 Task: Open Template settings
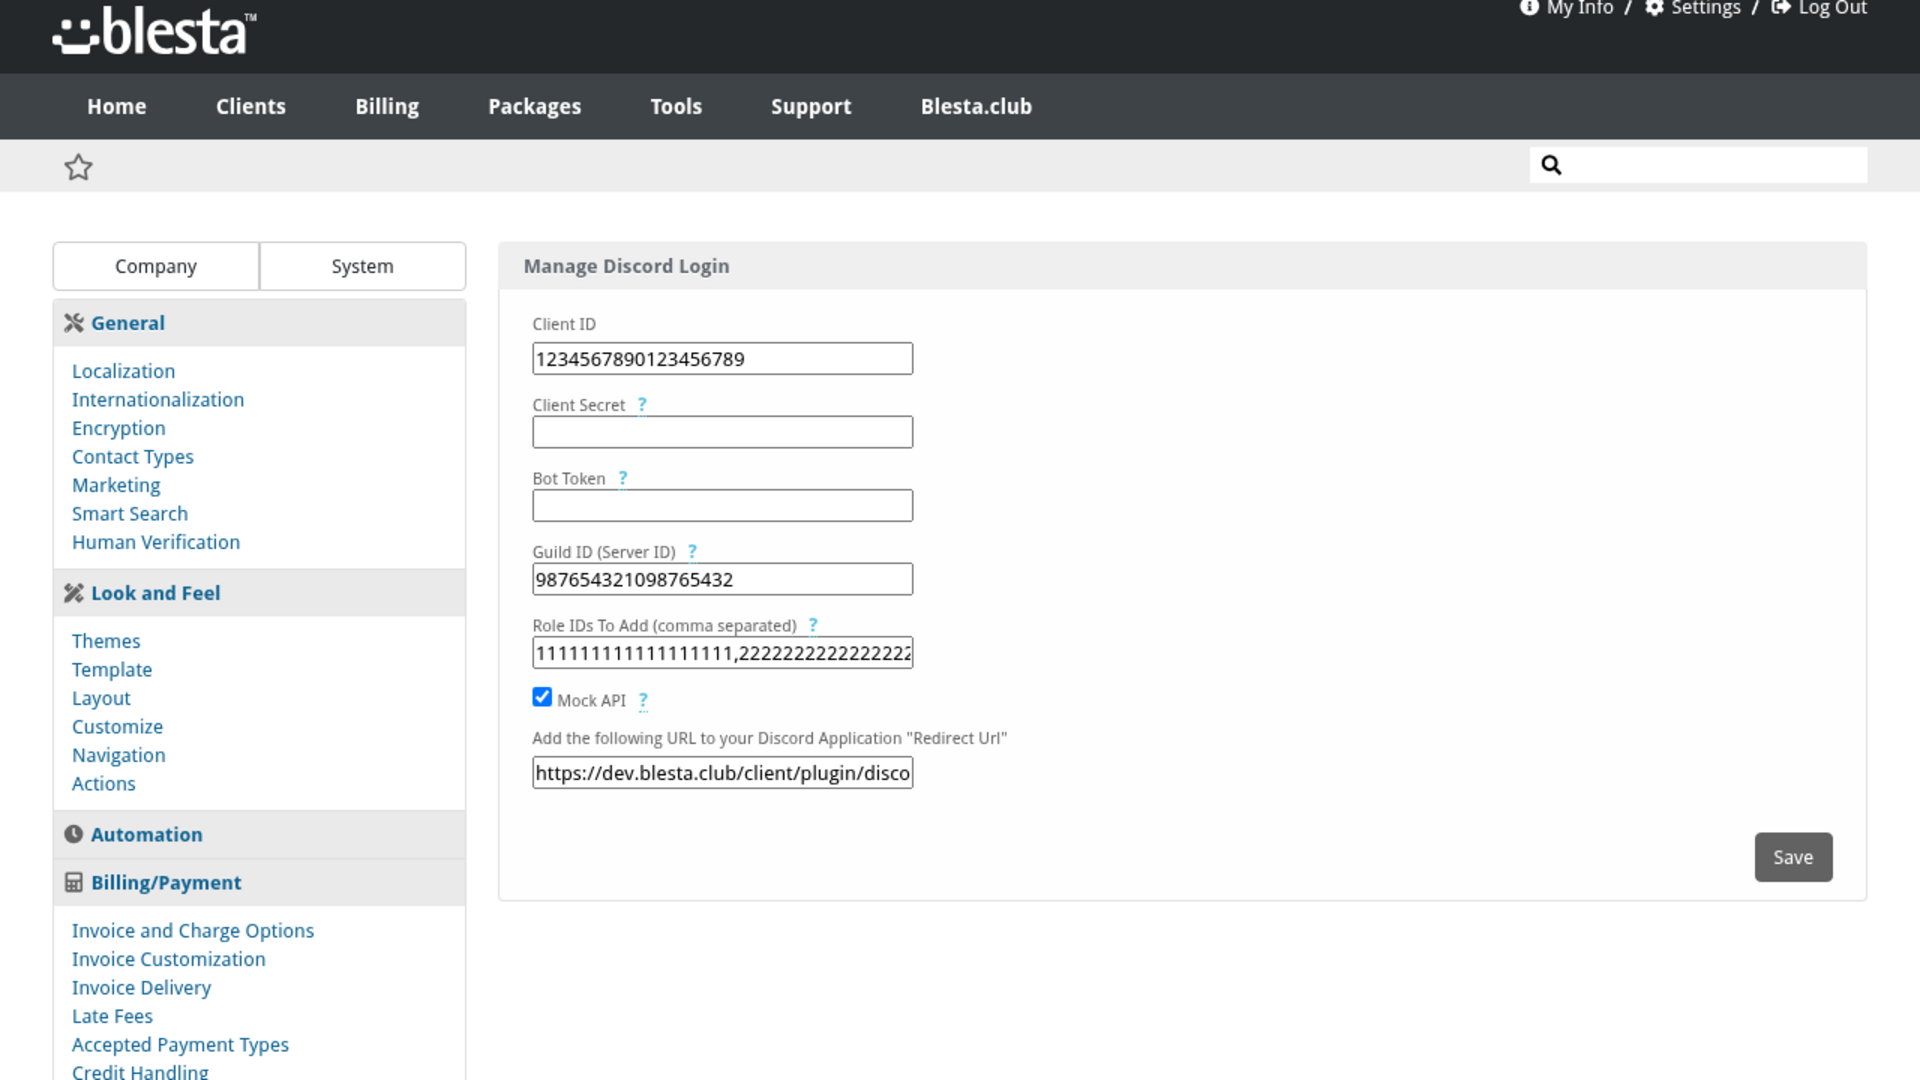point(112,670)
